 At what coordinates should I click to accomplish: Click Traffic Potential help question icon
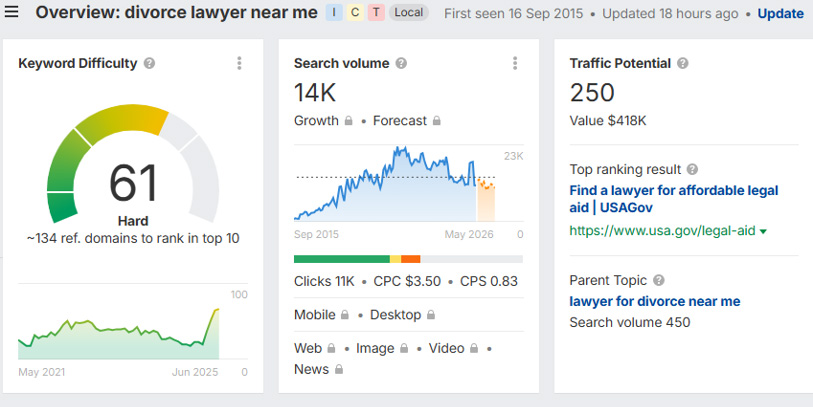click(x=683, y=63)
